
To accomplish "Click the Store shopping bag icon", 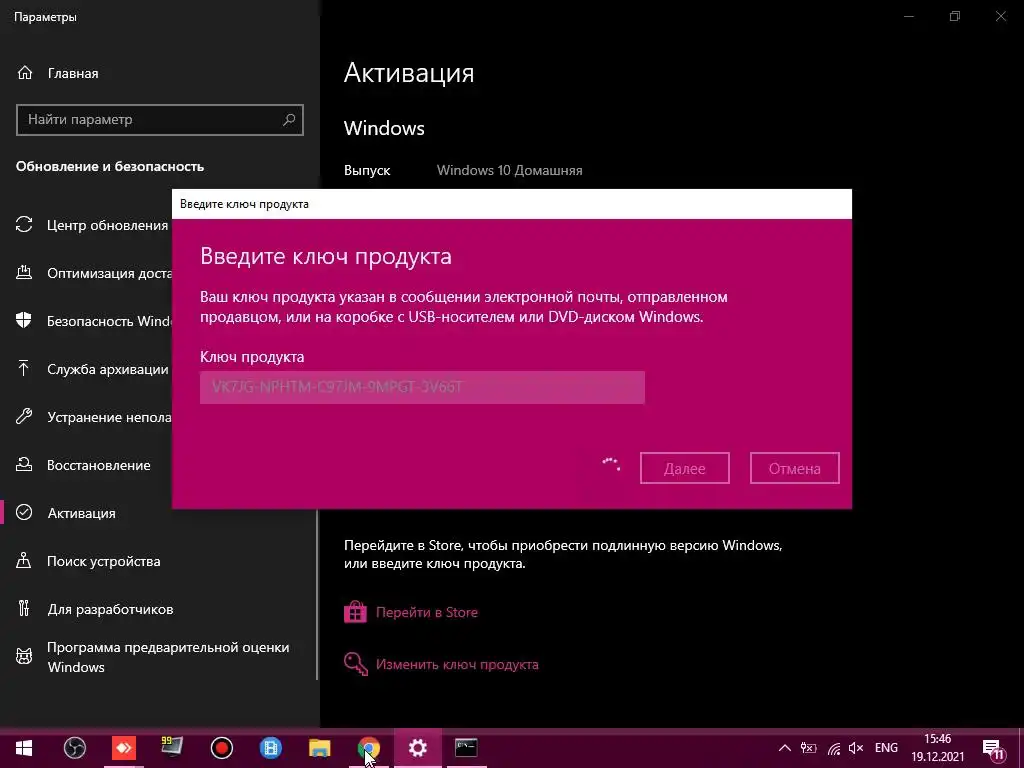I will (x=355, y=613).
